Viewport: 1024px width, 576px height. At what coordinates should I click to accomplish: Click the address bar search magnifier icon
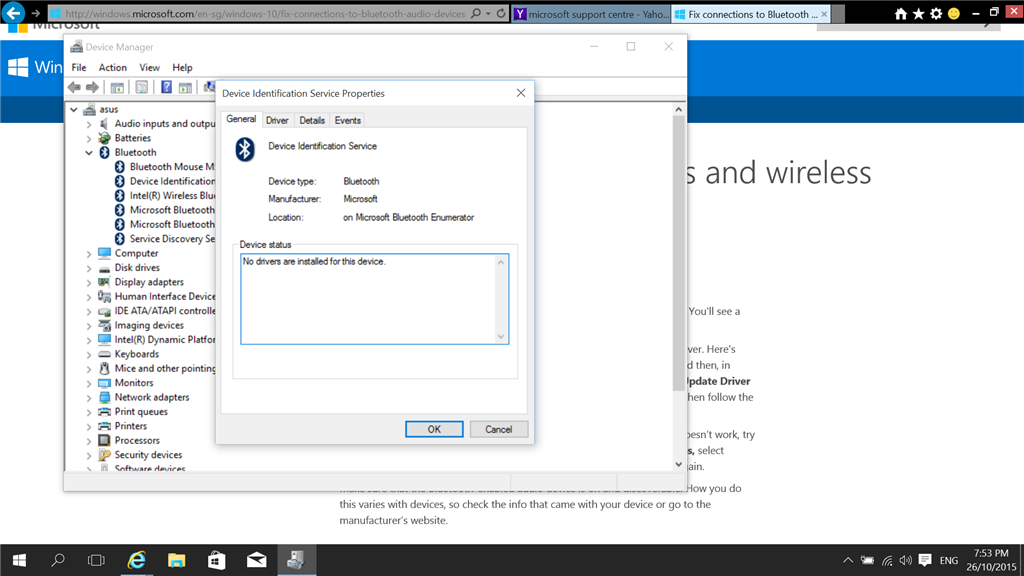point(476,13)
